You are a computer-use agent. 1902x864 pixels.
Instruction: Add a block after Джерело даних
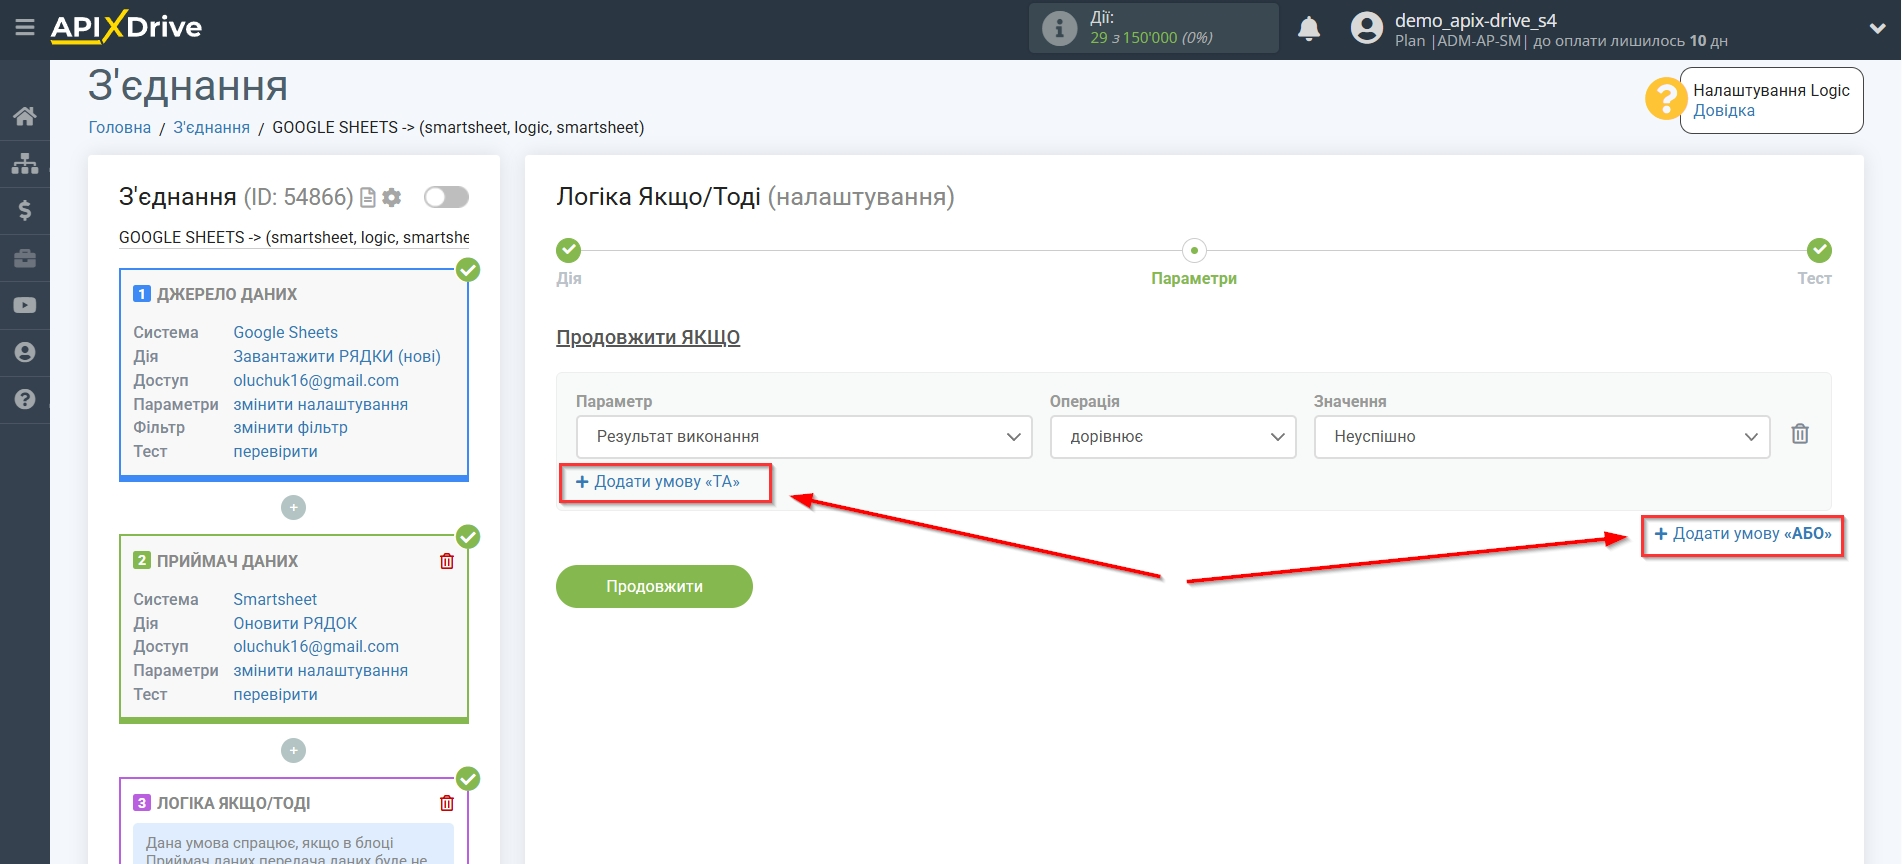293,508
